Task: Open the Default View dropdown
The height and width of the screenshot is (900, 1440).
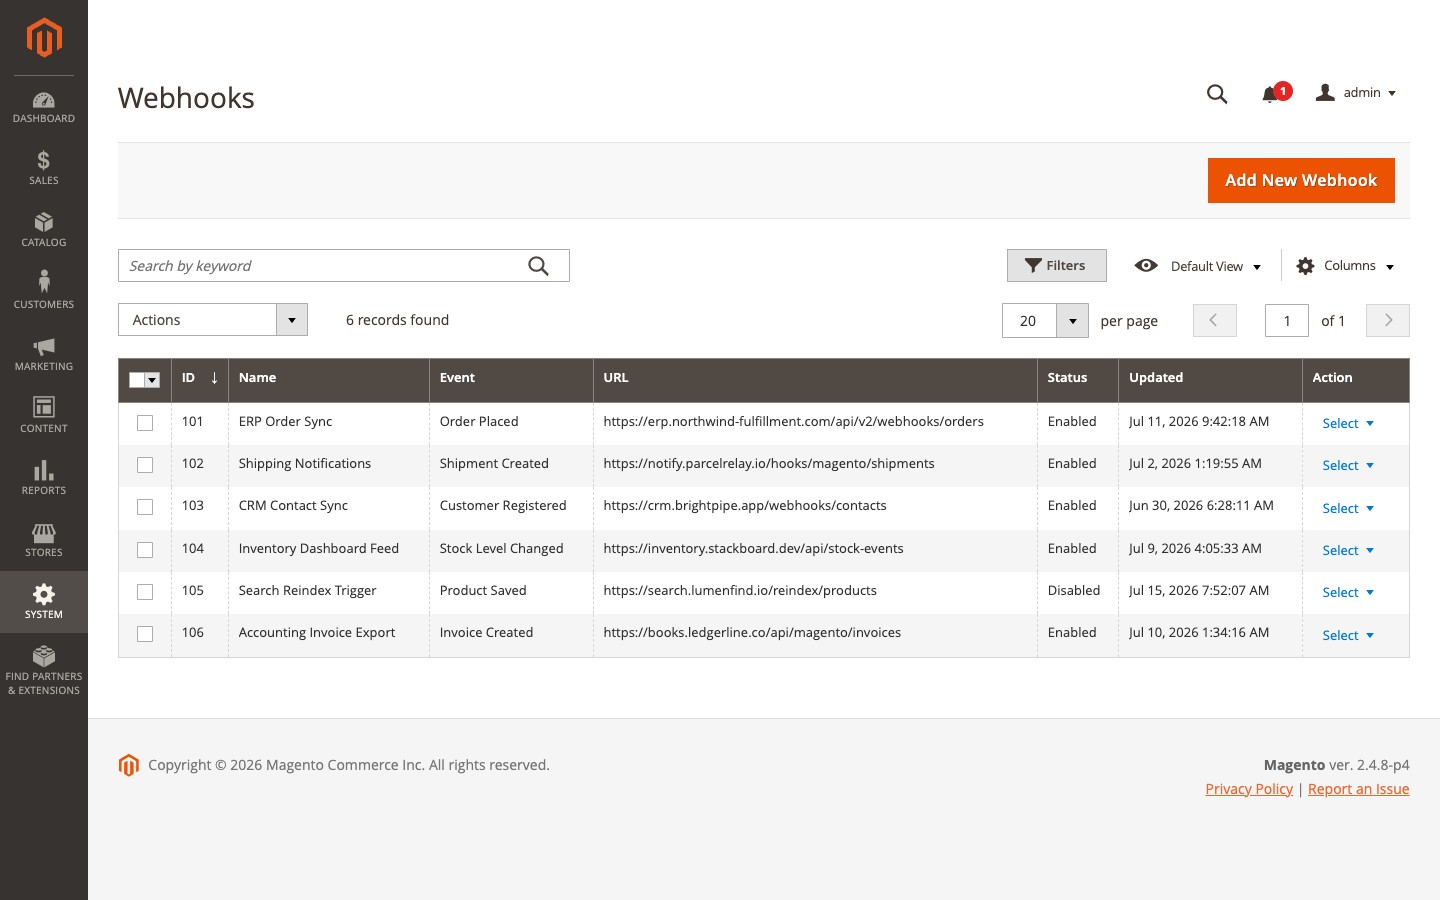Action: click(x=1198, y=266)
